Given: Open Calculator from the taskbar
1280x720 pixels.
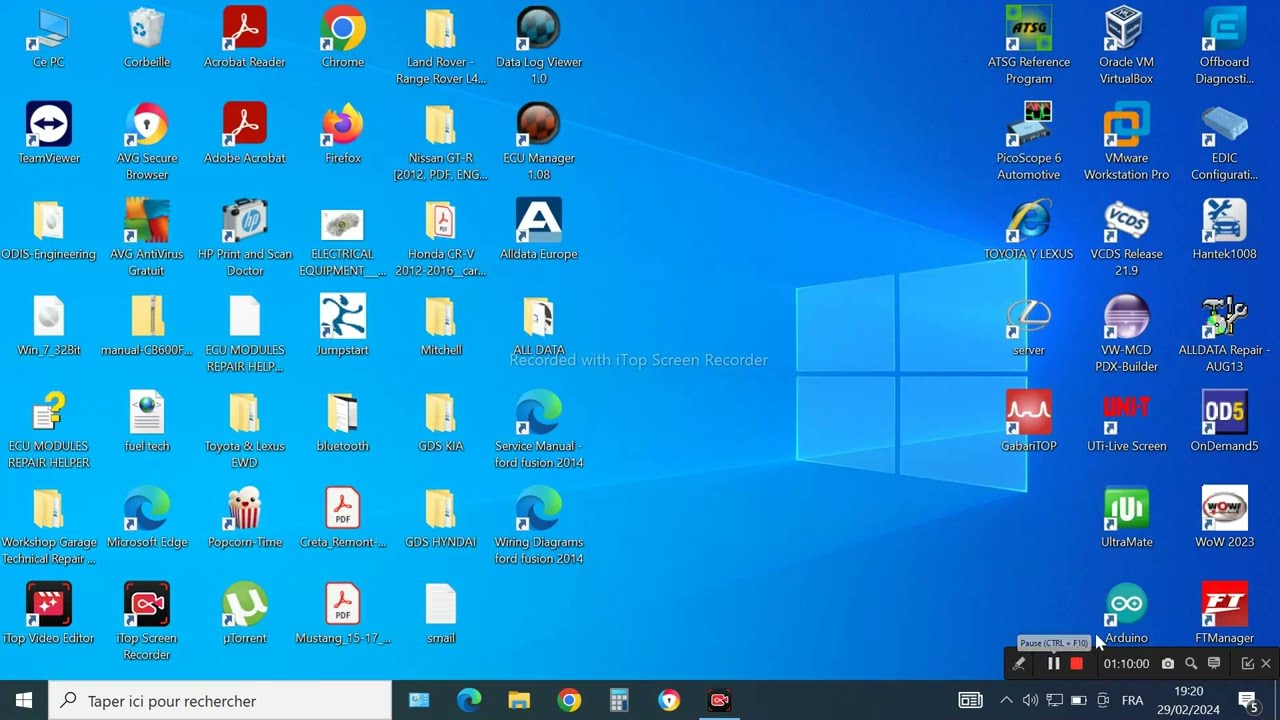Looking at the screenshot, I should pos(619,700).
